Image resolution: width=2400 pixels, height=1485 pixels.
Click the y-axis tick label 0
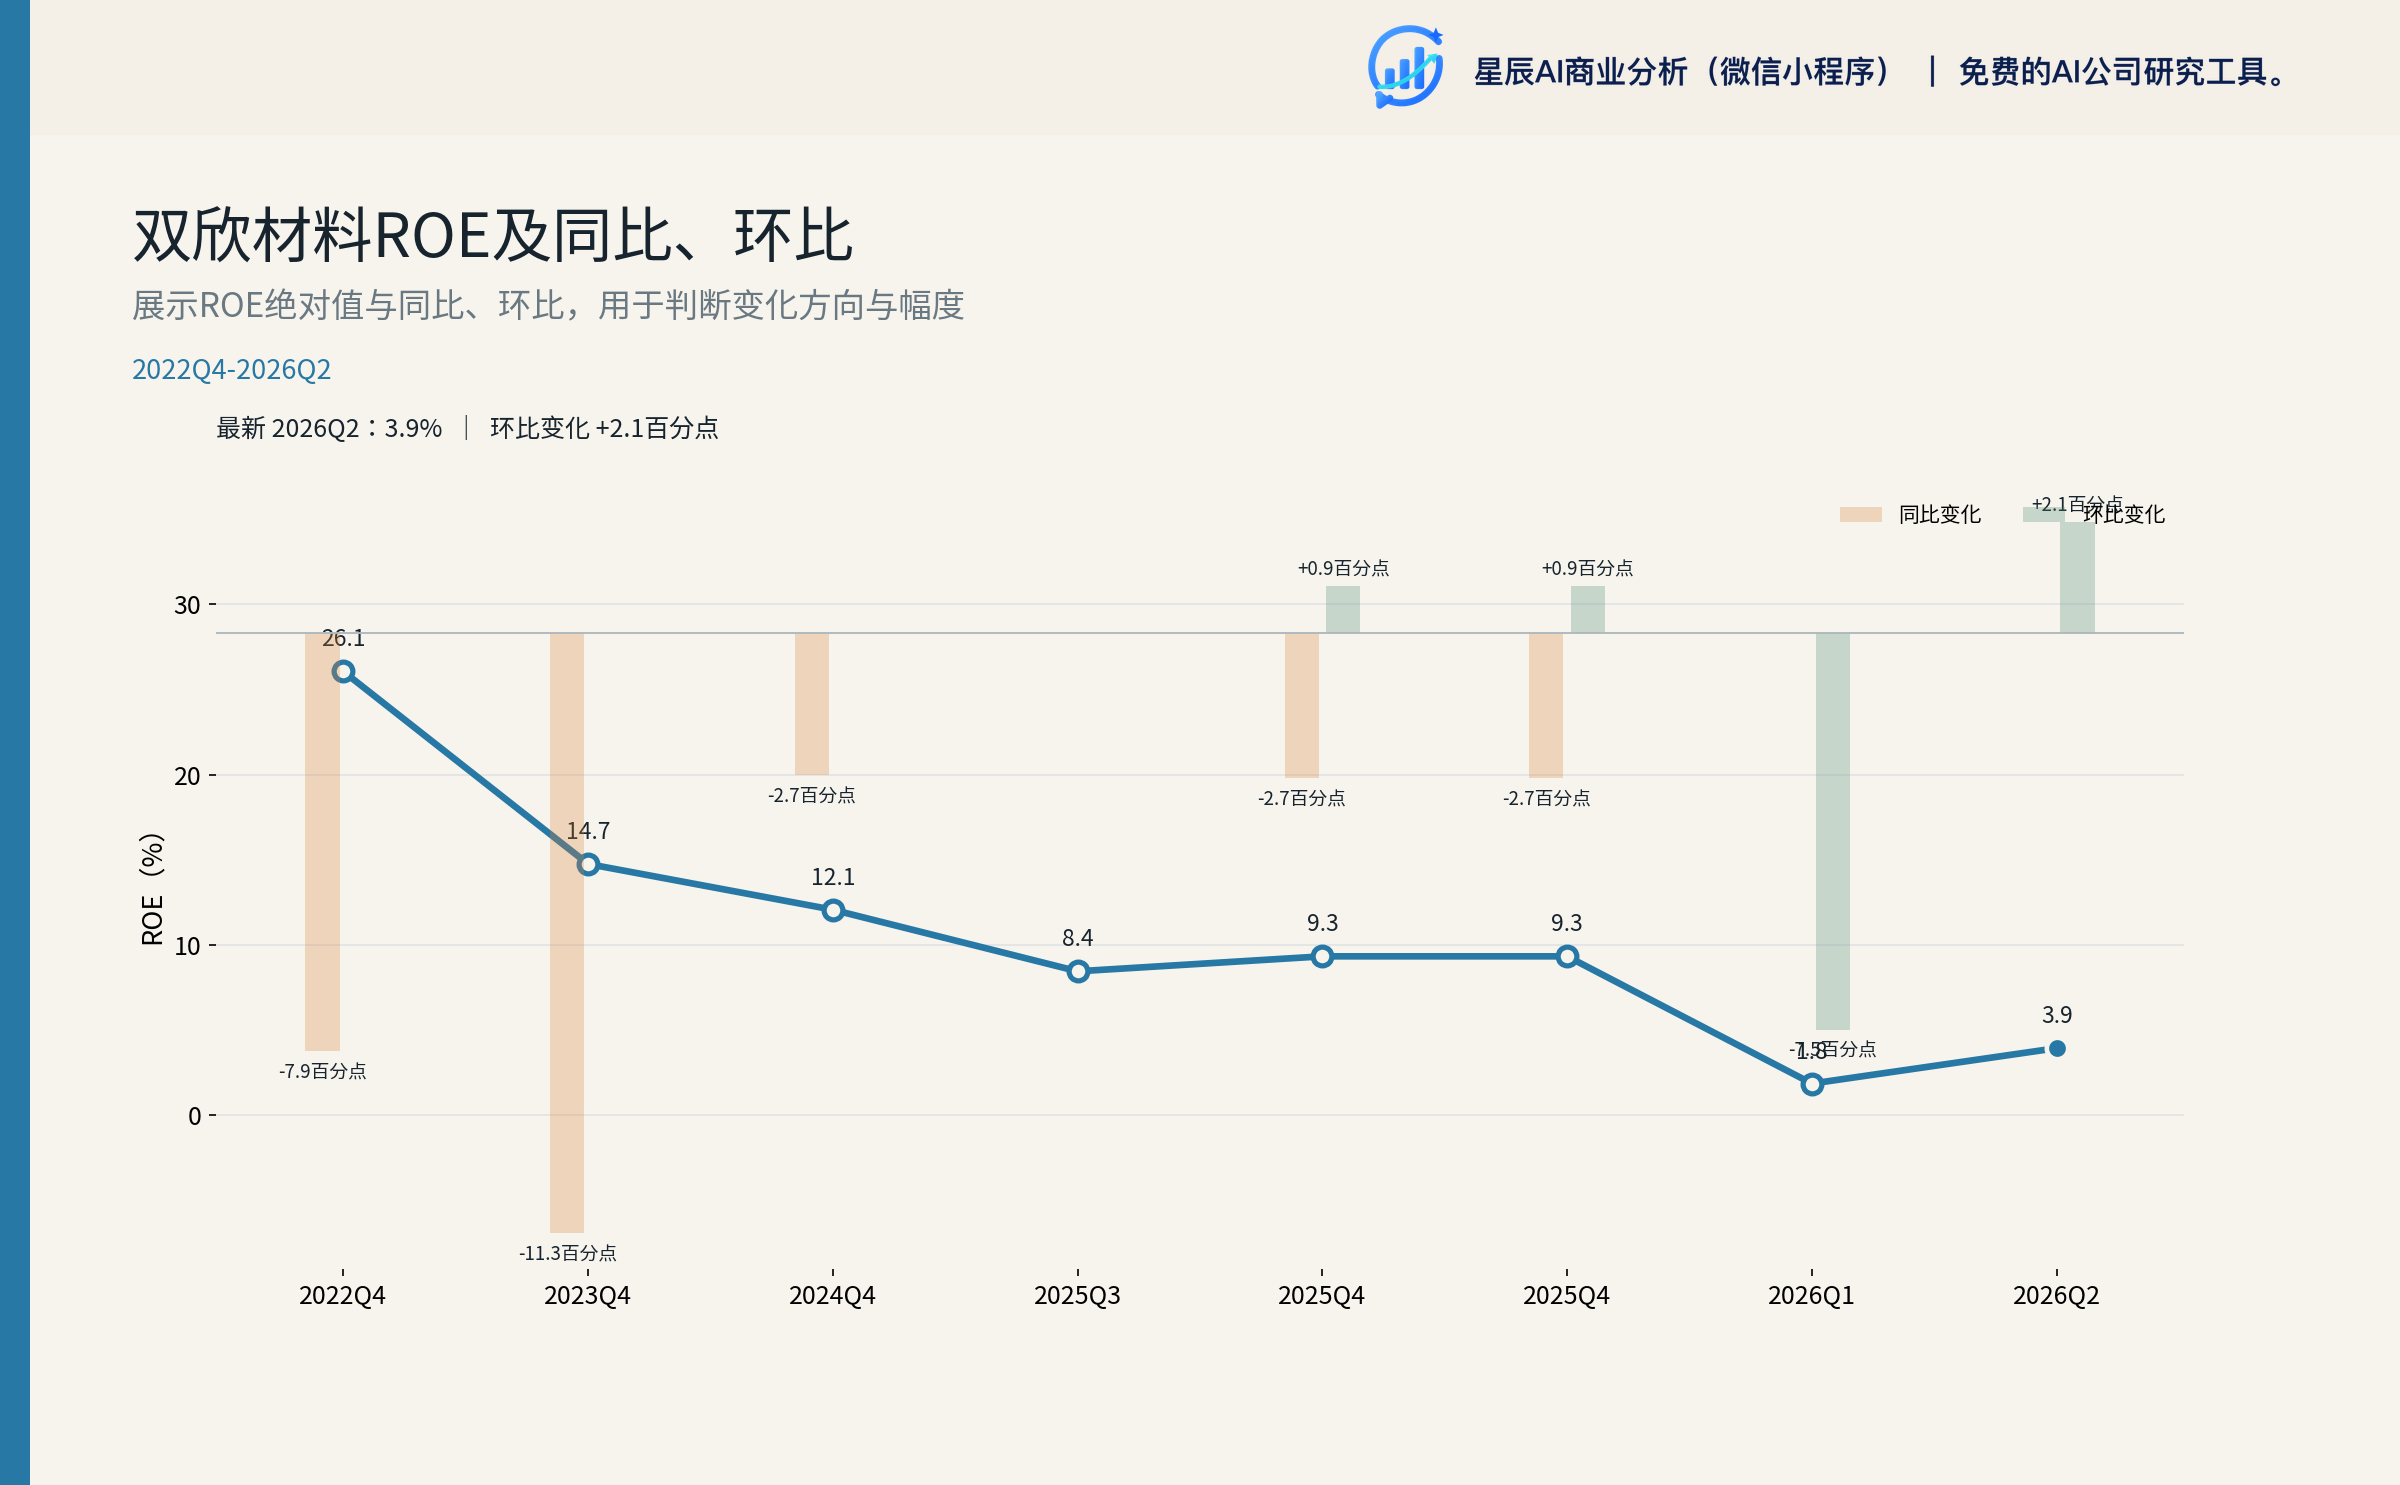pyautogui.click(x=194, y=1116)
